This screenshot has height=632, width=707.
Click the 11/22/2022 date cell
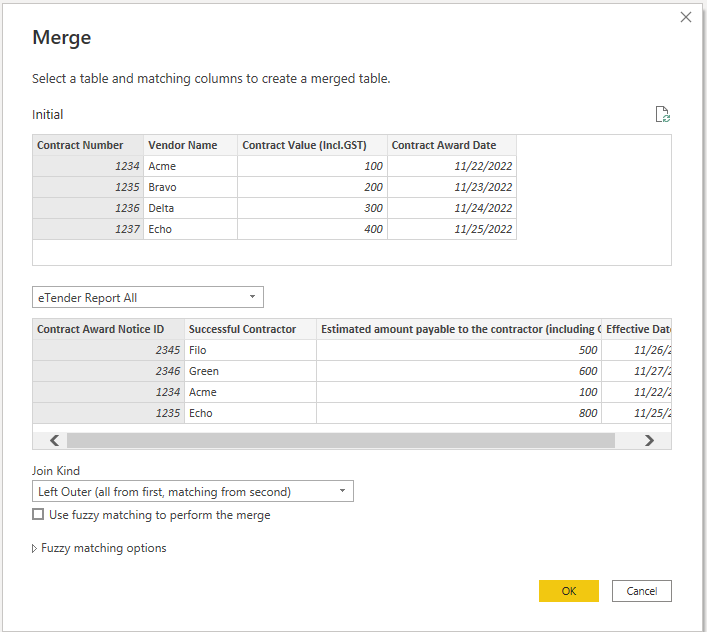point(452,166)
